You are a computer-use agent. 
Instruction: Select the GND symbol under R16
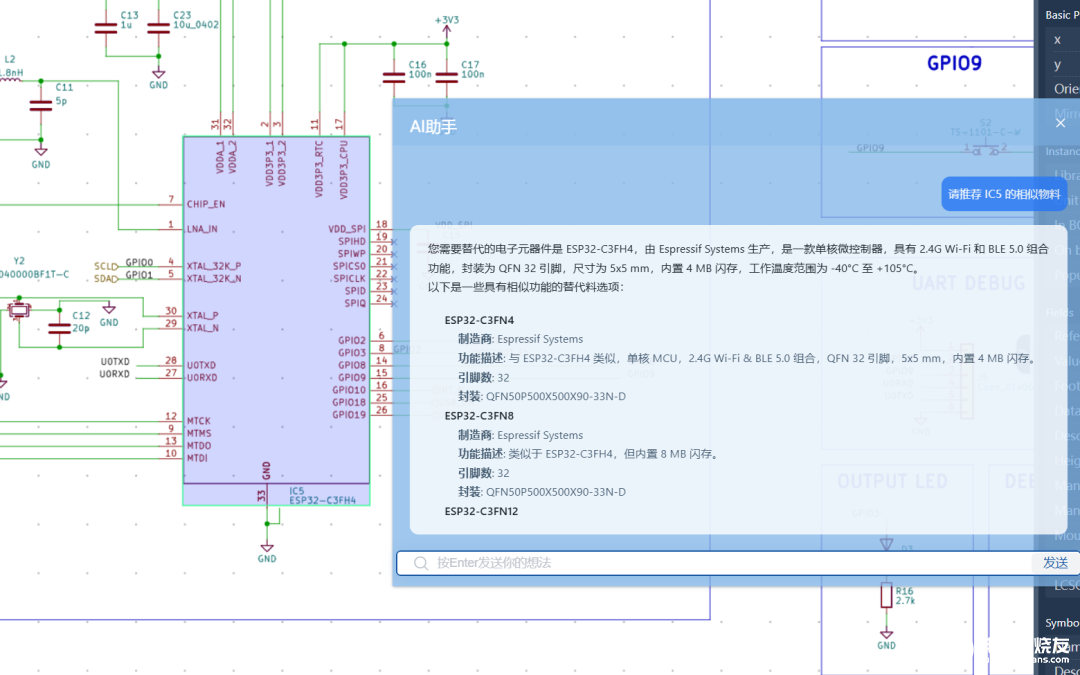[x=886, y=640]
